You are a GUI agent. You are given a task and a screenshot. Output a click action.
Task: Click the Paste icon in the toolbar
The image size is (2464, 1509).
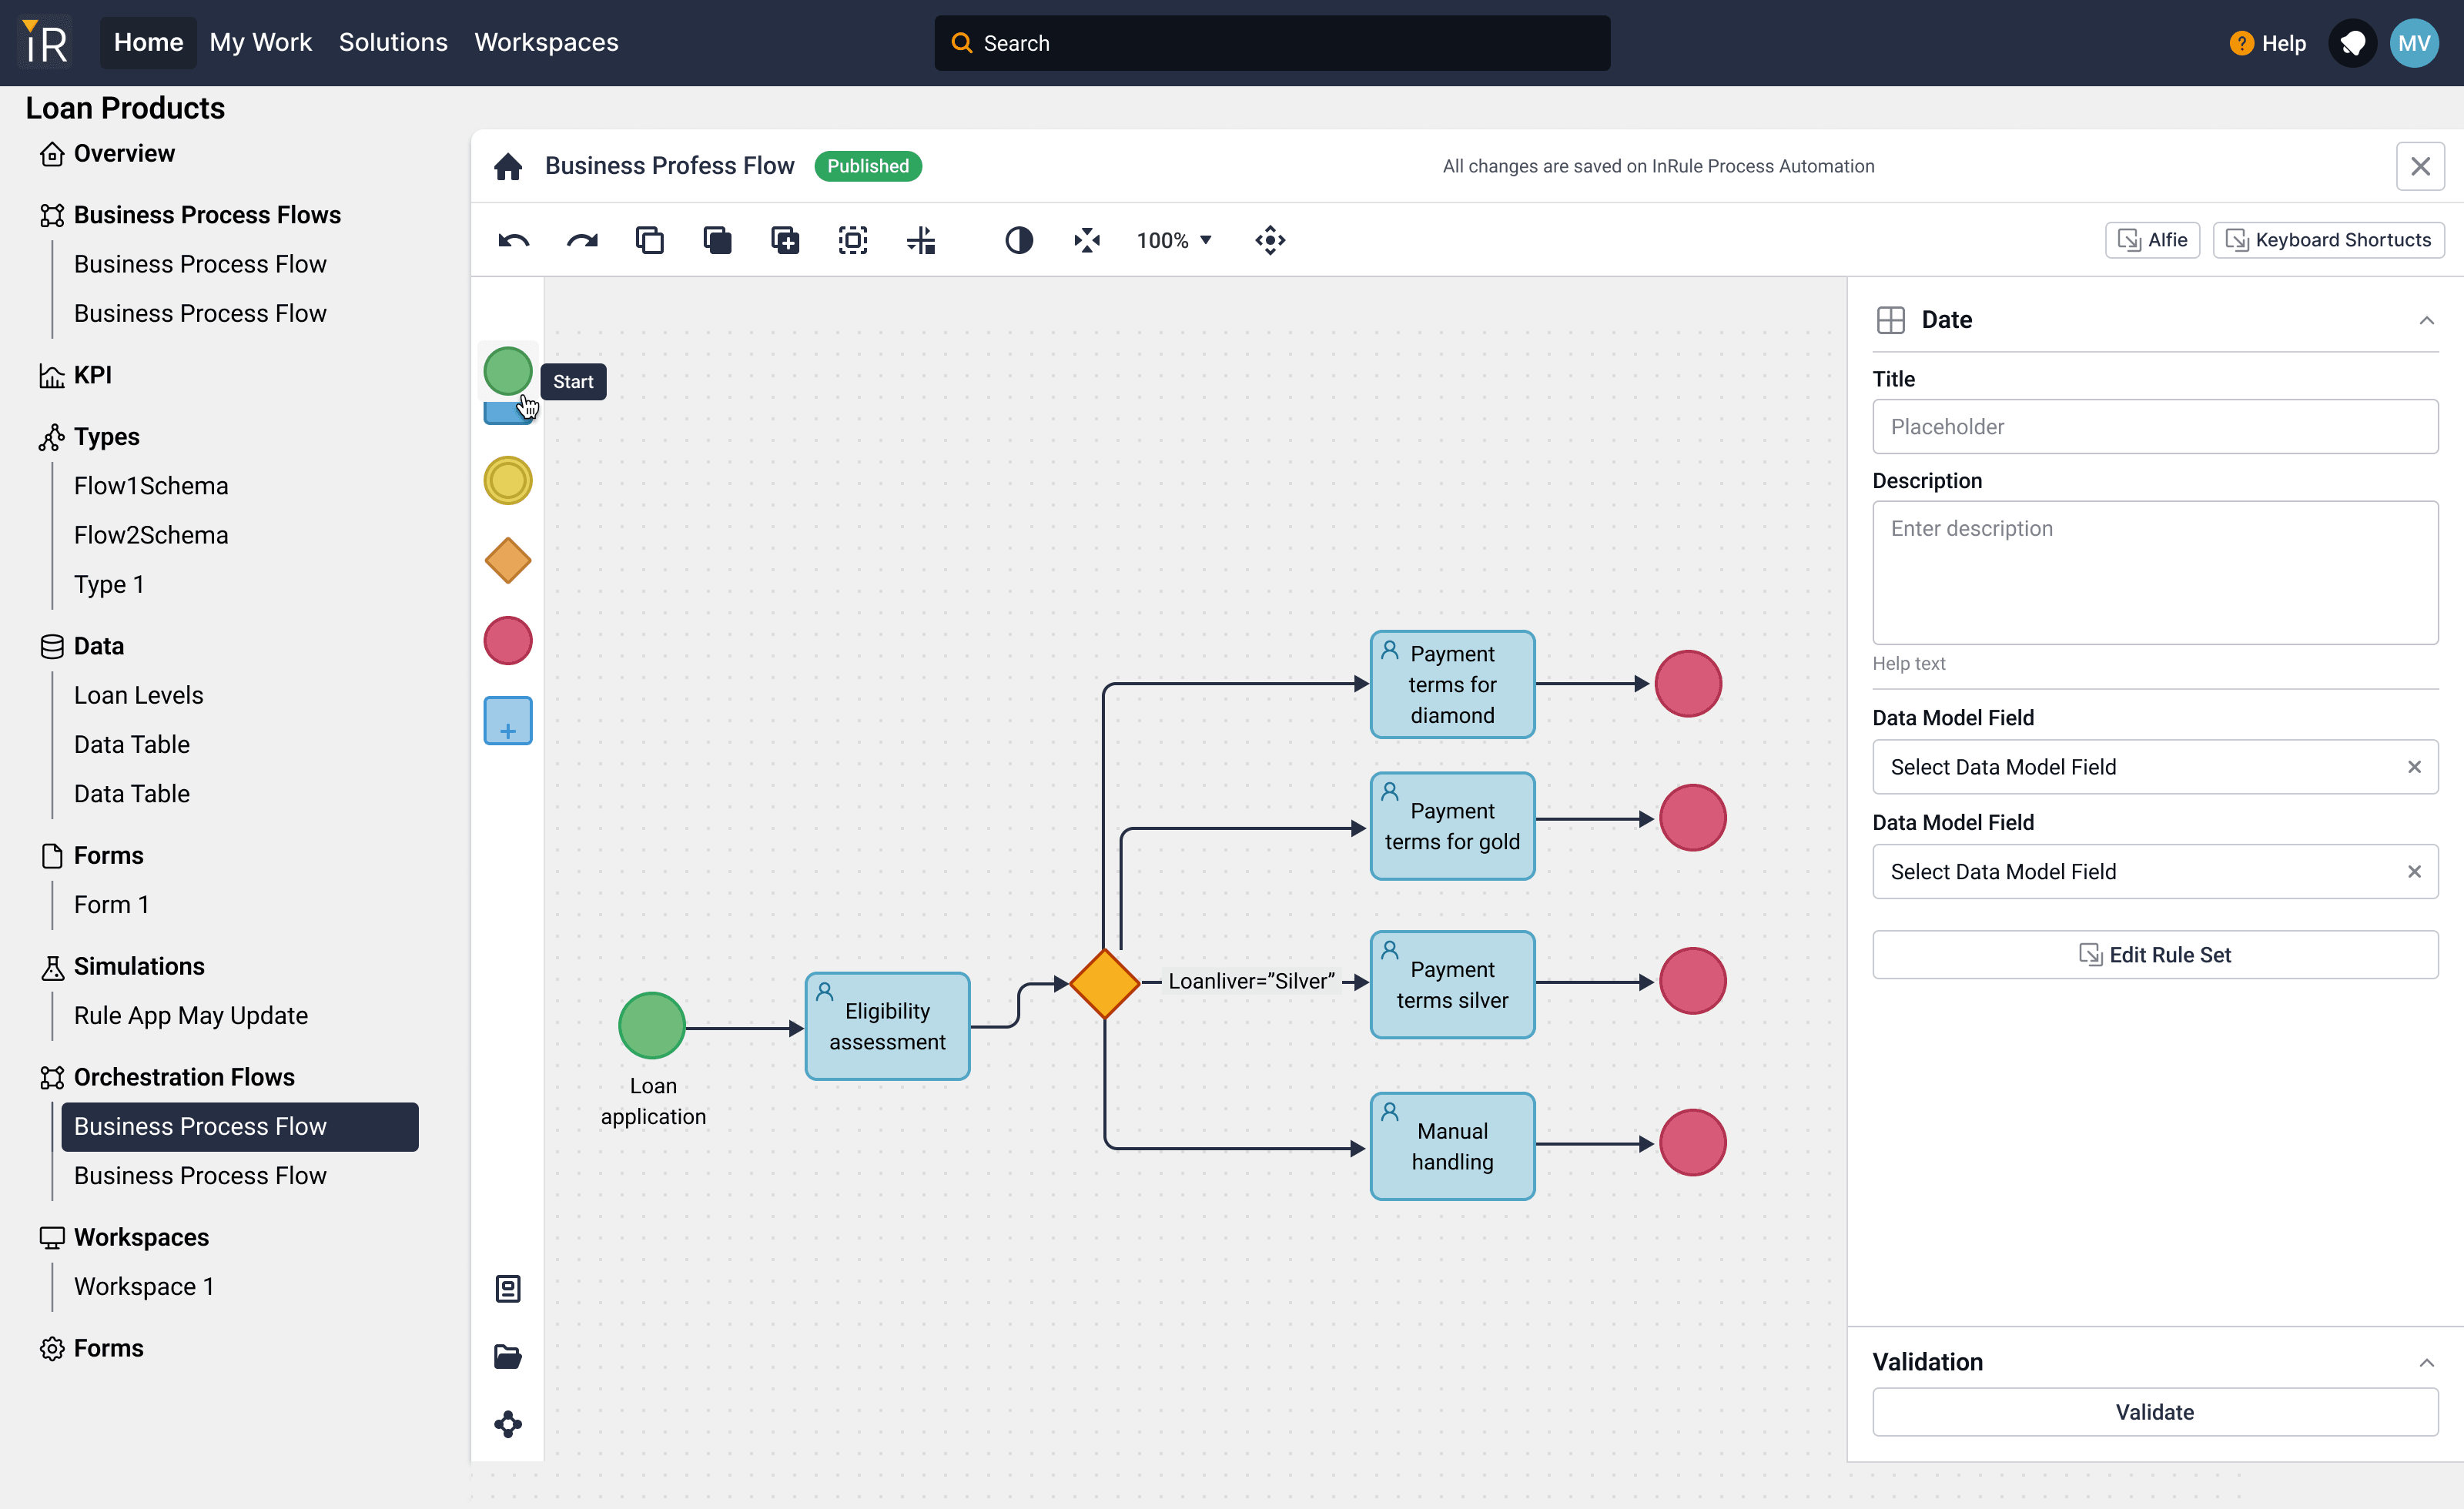718,240
